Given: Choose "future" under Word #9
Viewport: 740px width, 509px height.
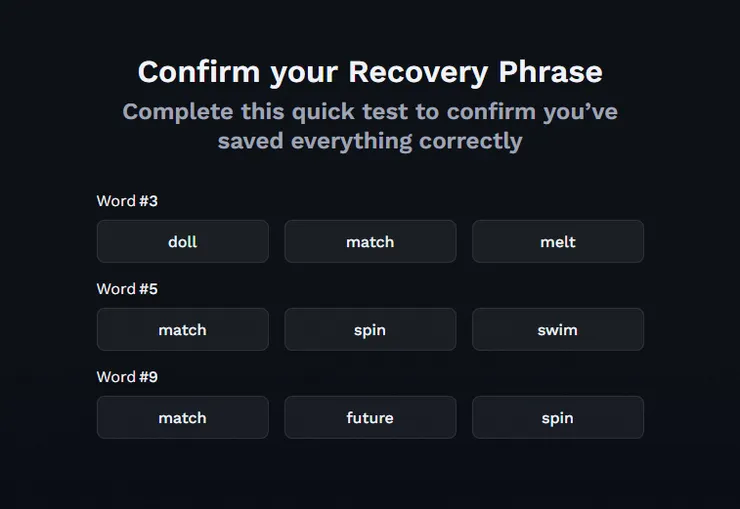Looking at the screenshot, I should (x=370, y=418).
